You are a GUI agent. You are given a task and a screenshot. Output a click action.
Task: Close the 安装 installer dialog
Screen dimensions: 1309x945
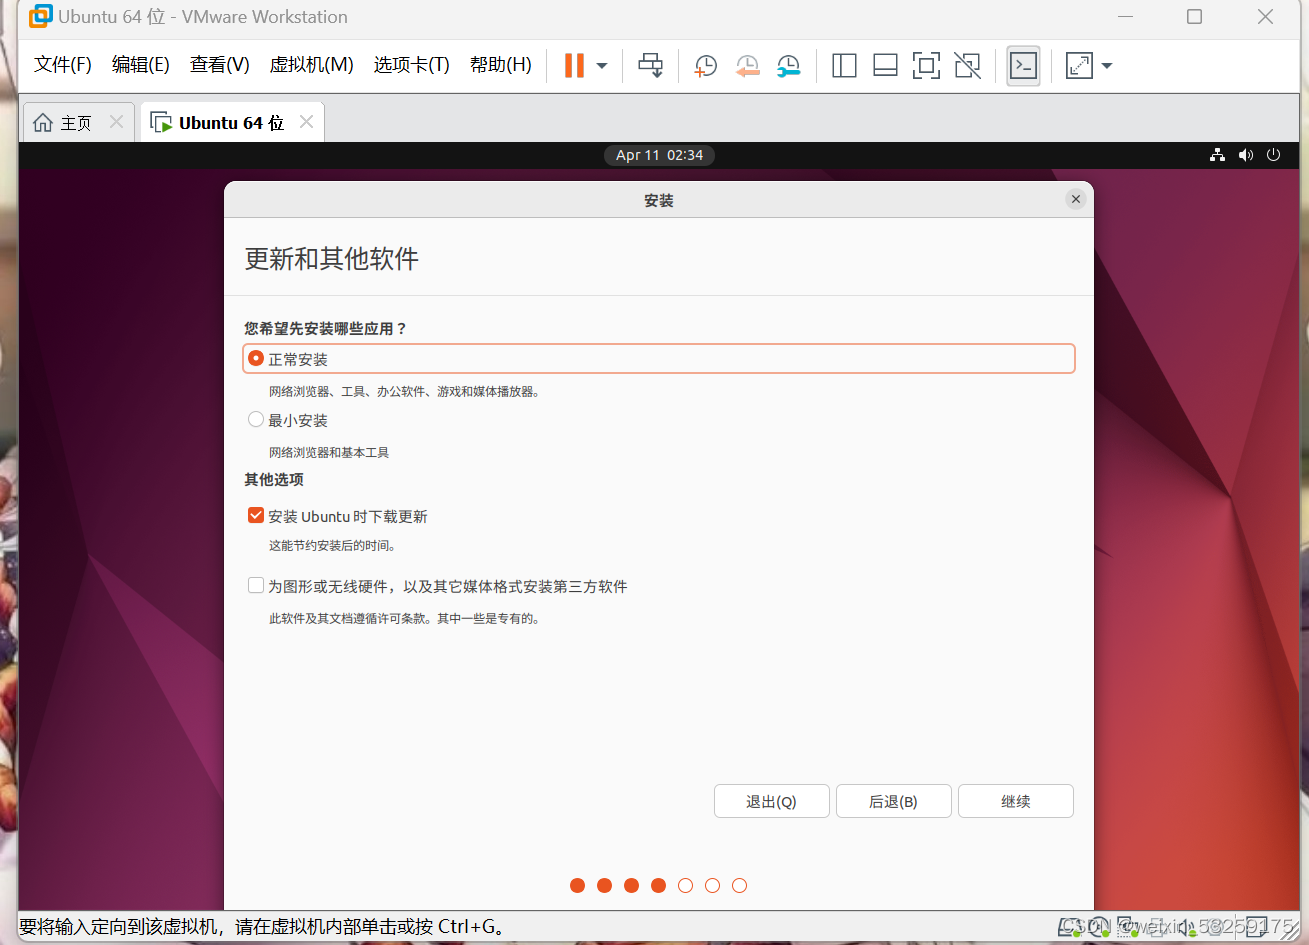(1076, 199)
